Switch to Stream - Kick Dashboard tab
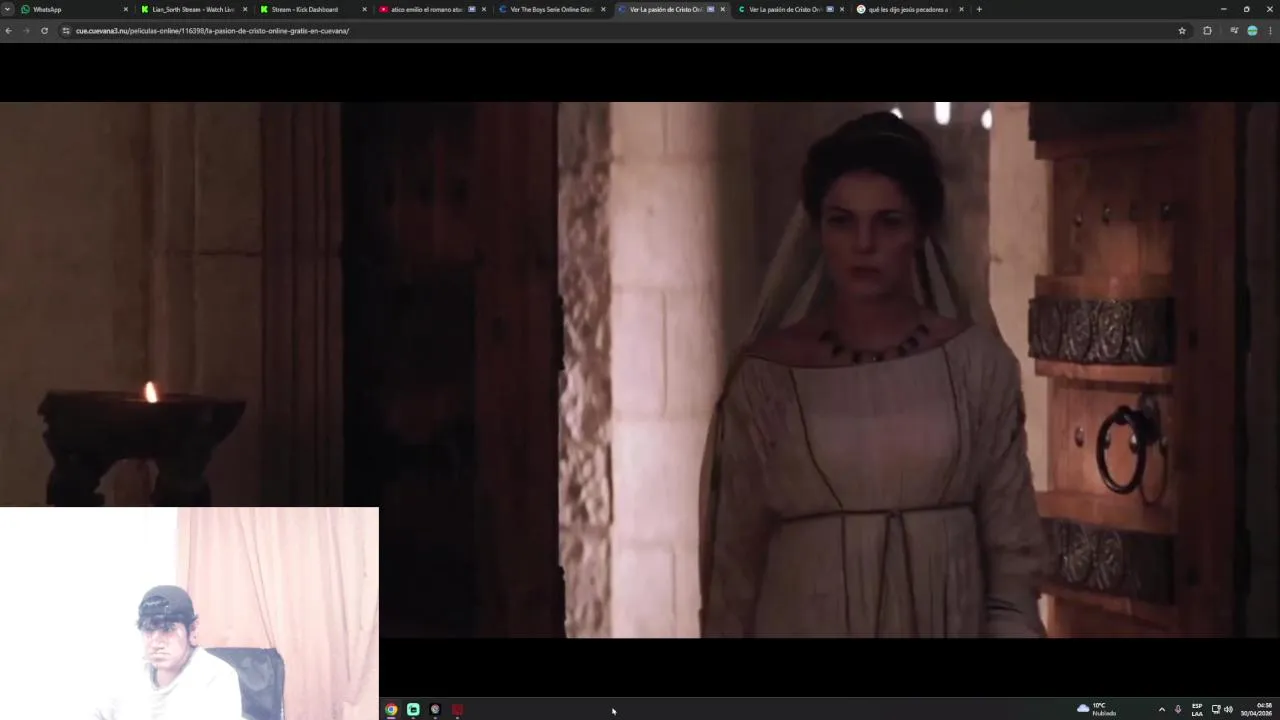 pos(313,9)
